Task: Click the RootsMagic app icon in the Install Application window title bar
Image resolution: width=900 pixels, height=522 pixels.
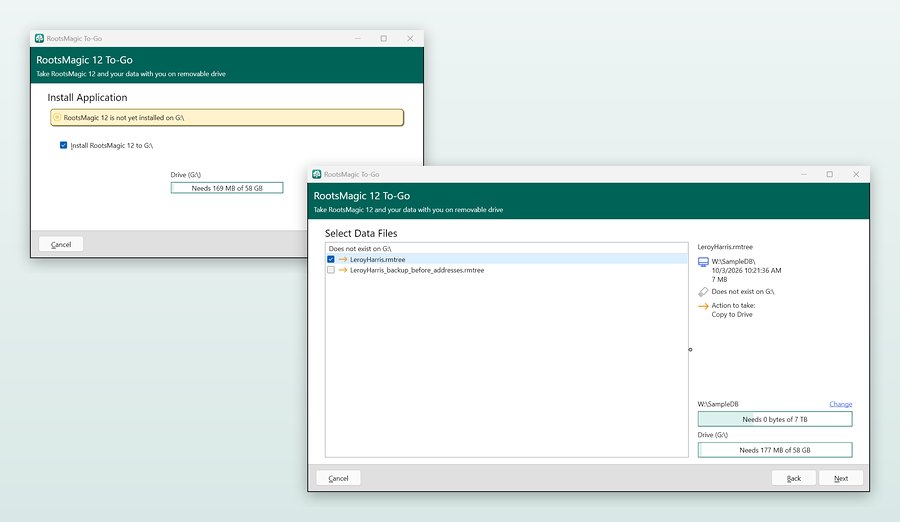Action: tap(39, 38)
